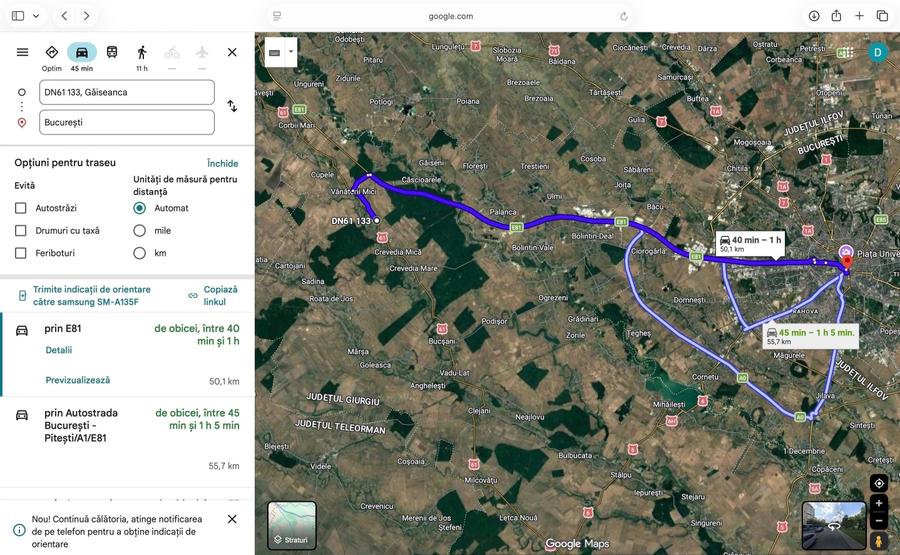Preview the E81 route with Previzualizează
900x555 pixels.
coord(77,380)
